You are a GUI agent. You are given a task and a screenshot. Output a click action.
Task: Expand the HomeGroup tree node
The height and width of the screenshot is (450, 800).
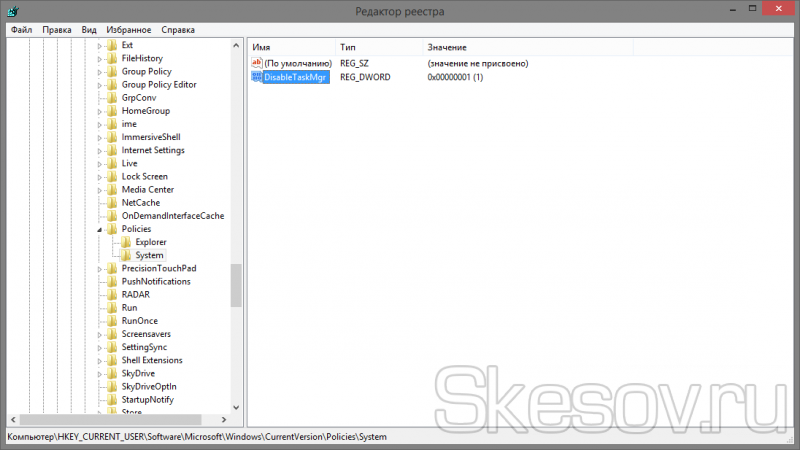[x=100, y=111]
